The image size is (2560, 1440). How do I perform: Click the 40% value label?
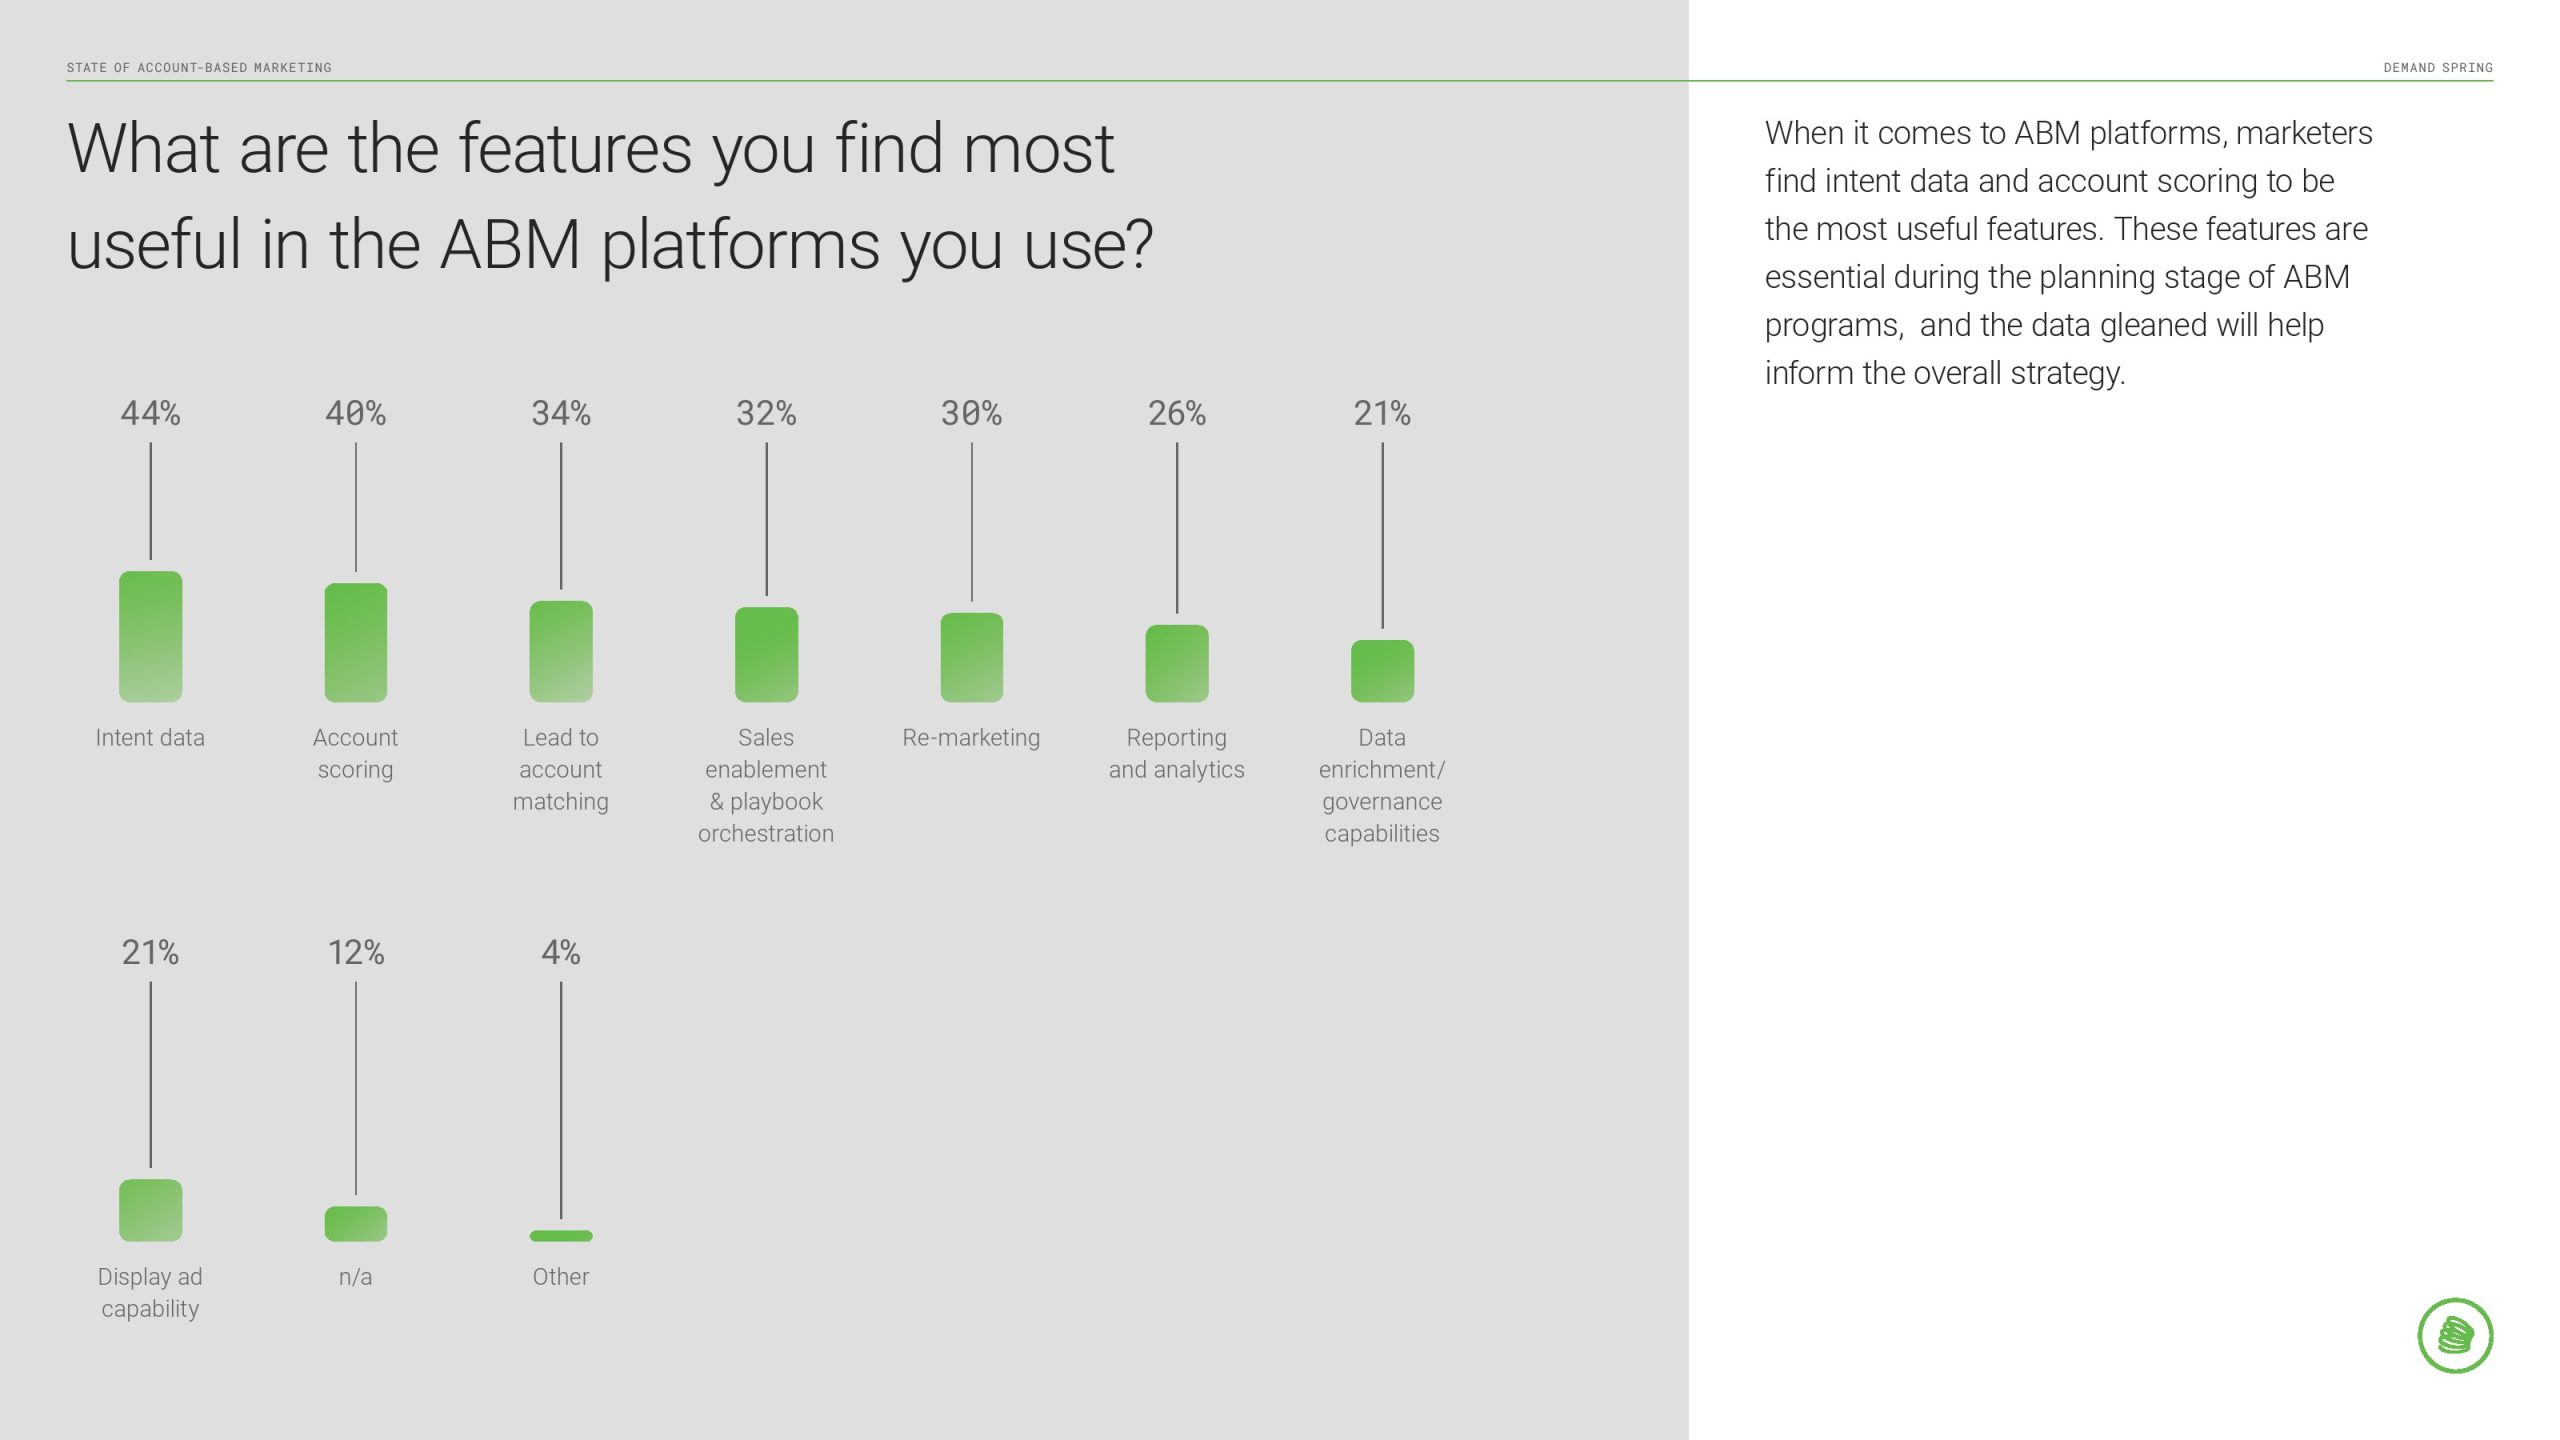click(355, 413)
